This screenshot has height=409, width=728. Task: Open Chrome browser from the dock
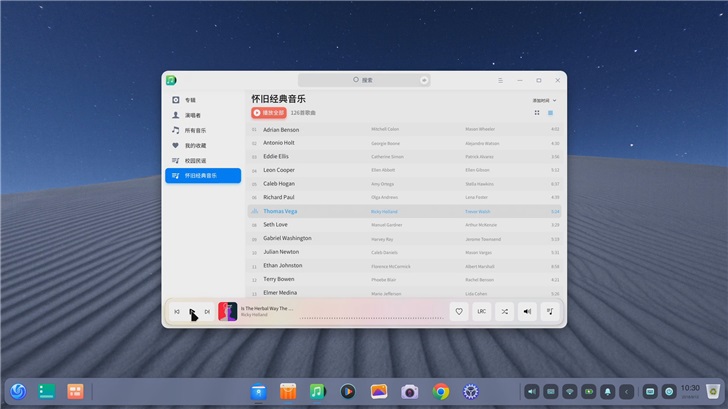[441, 391]
